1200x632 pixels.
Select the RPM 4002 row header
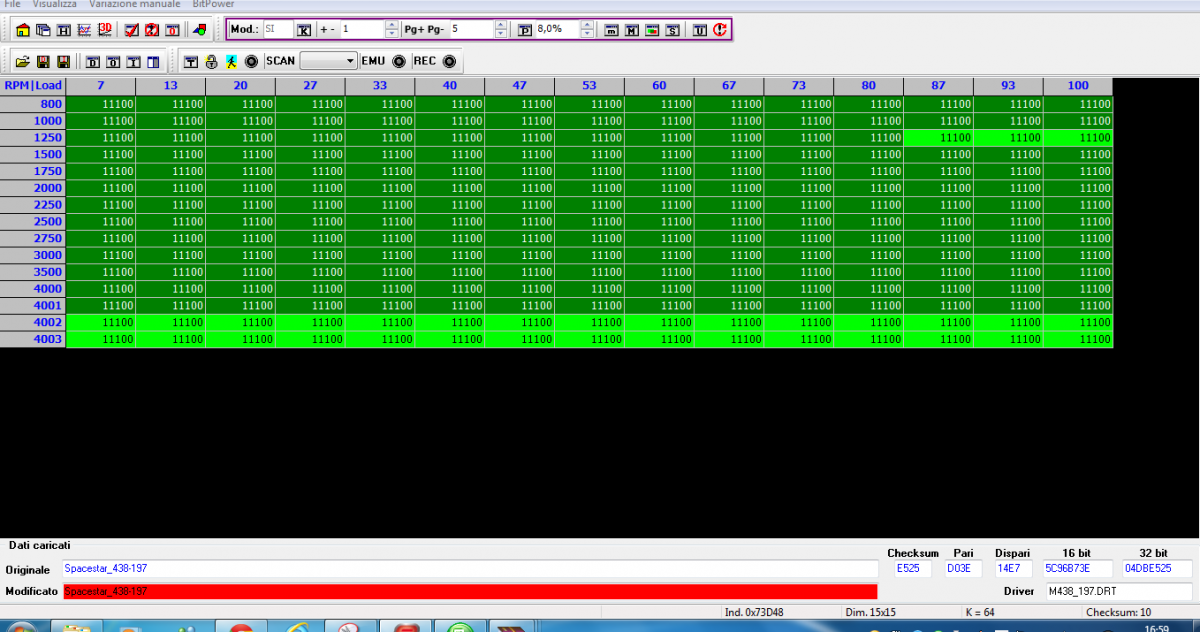pos(33,322)
